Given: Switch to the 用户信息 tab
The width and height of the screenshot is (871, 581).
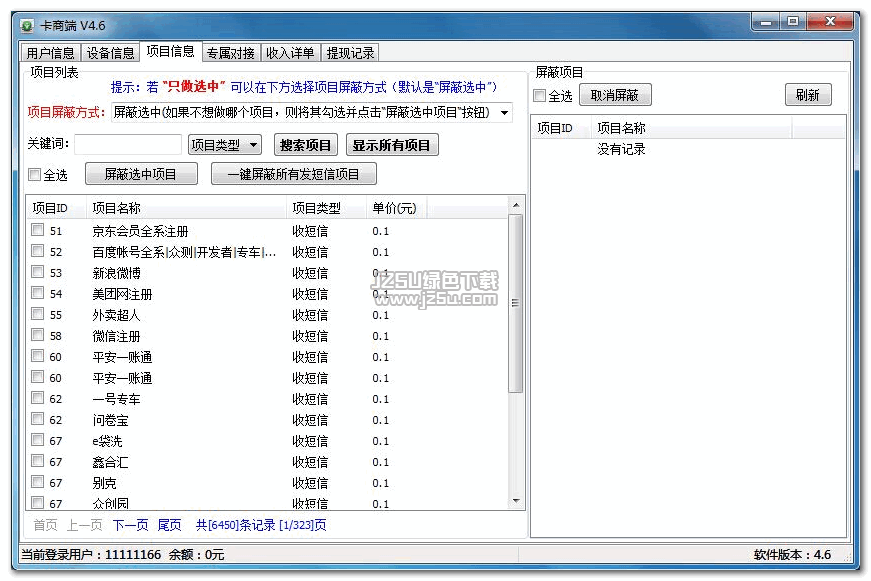Looking at the screenshot, I should point(50,53).
